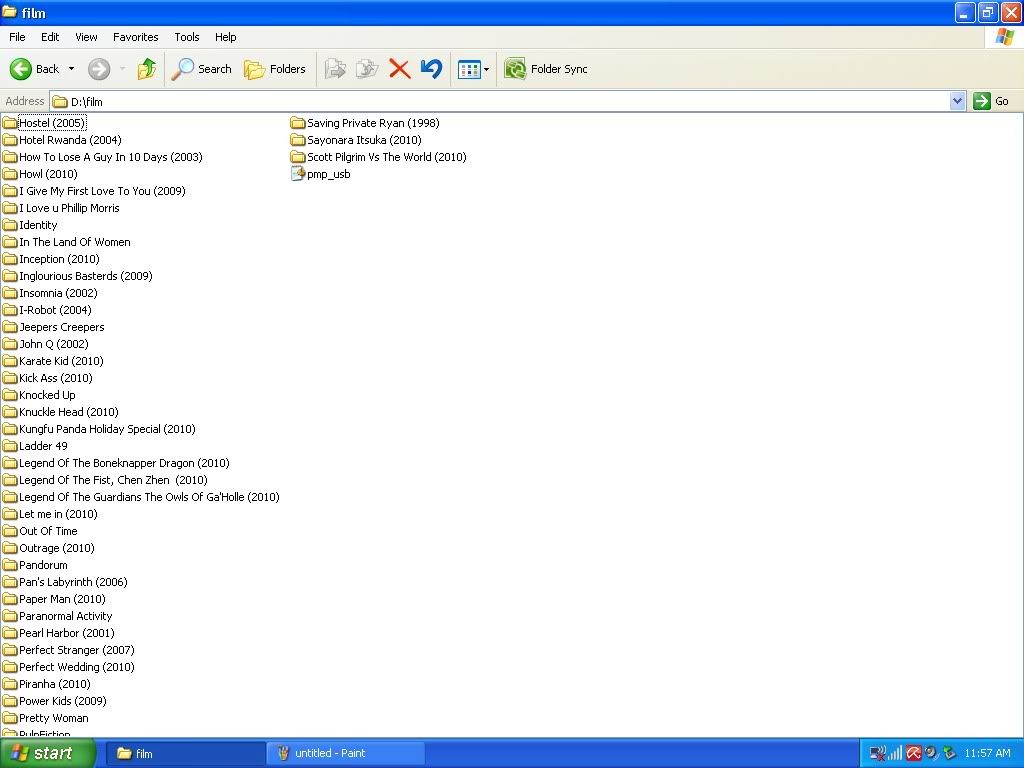This screenshot has height=768, width=1024.
Task: Select "Legend Of The Boneknapper Dragon (2010)"
Action: click(124, 462)
